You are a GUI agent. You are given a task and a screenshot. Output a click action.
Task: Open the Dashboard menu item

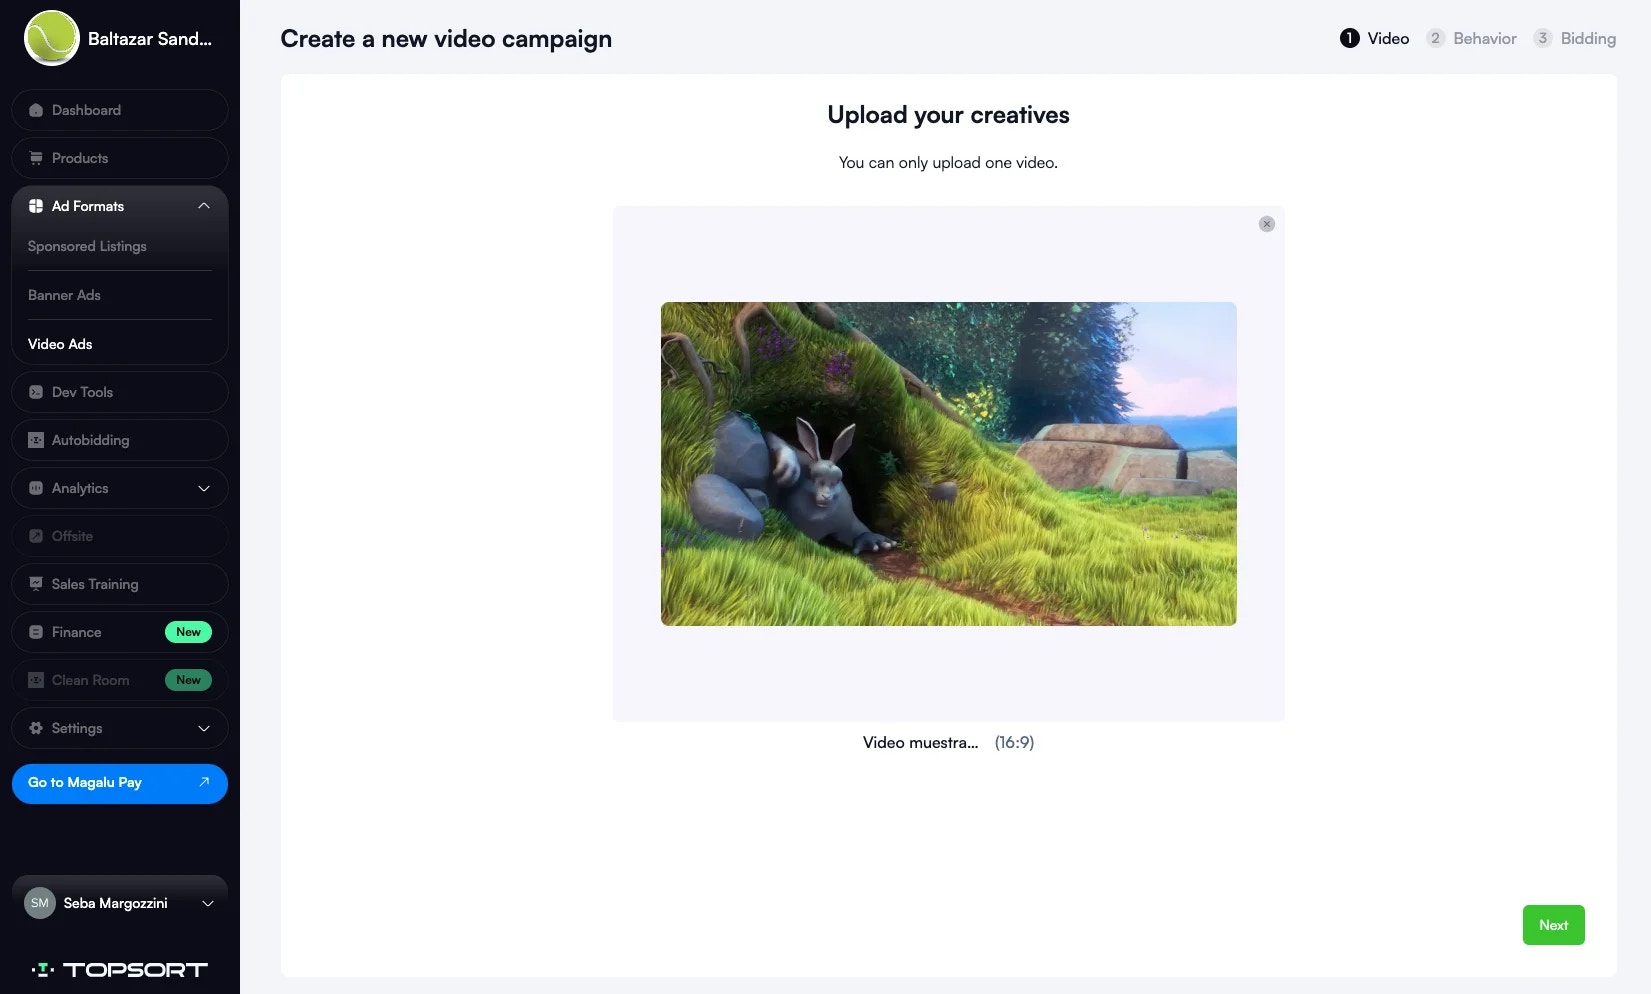pyautogui.click(x=120, y=110)
